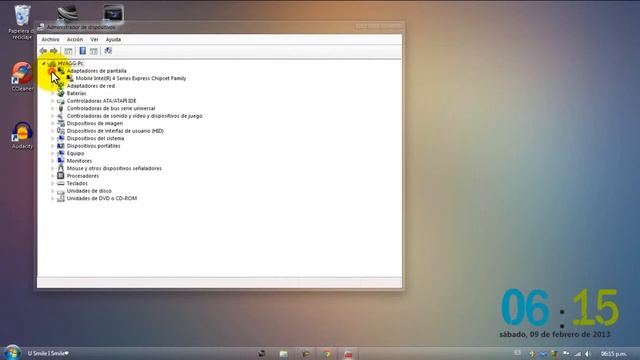Expand Adaptadores de red arrow
Viewport: 640px width, 360px height.
(x=52, y=86)
